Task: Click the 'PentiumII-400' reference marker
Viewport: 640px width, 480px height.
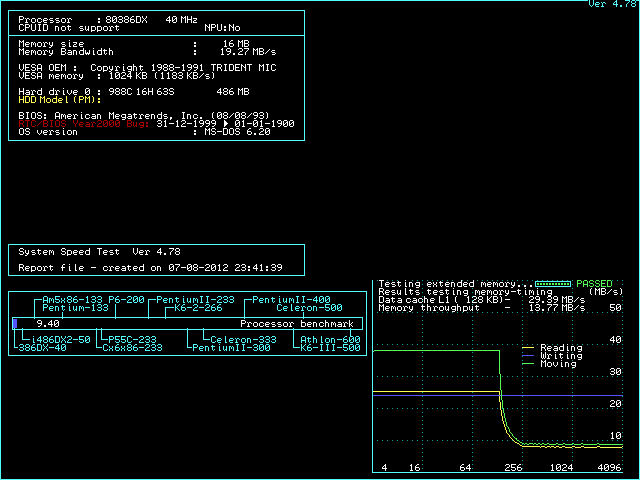Action: (x=291, y=300)
